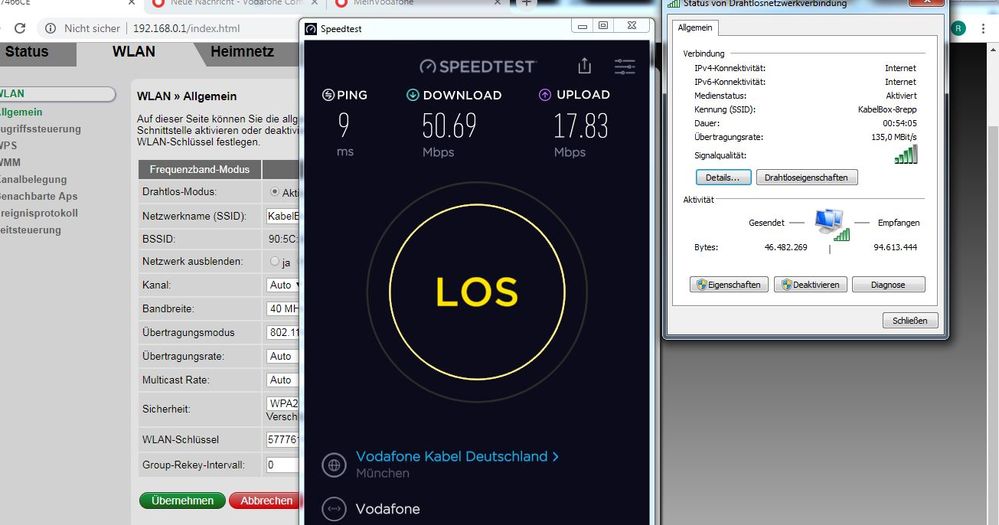Image resolution: width=999 pixels, height=525 pixels.
Task: Run Diagnose in status dialog
Action: click(x=888, y=284)
